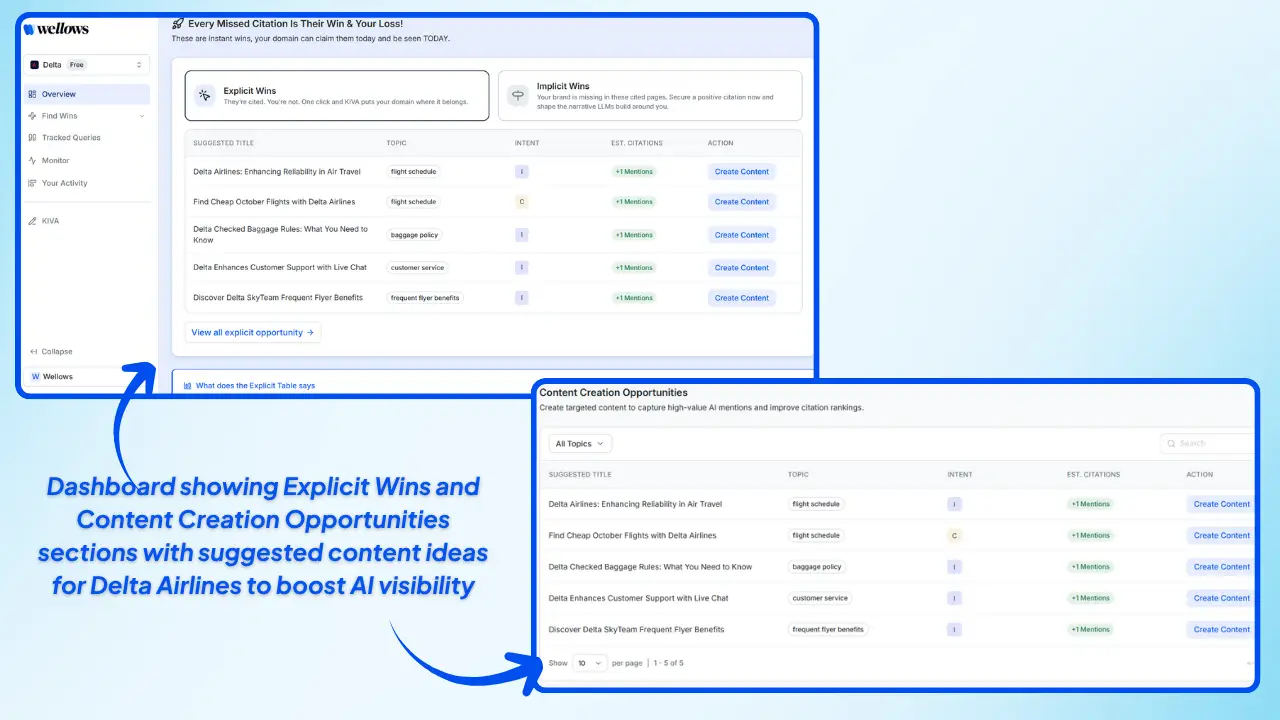Click the Wellows logo in the sidebar
The height and width of the screenshot is (720, 1280).
tap(56, 29)
